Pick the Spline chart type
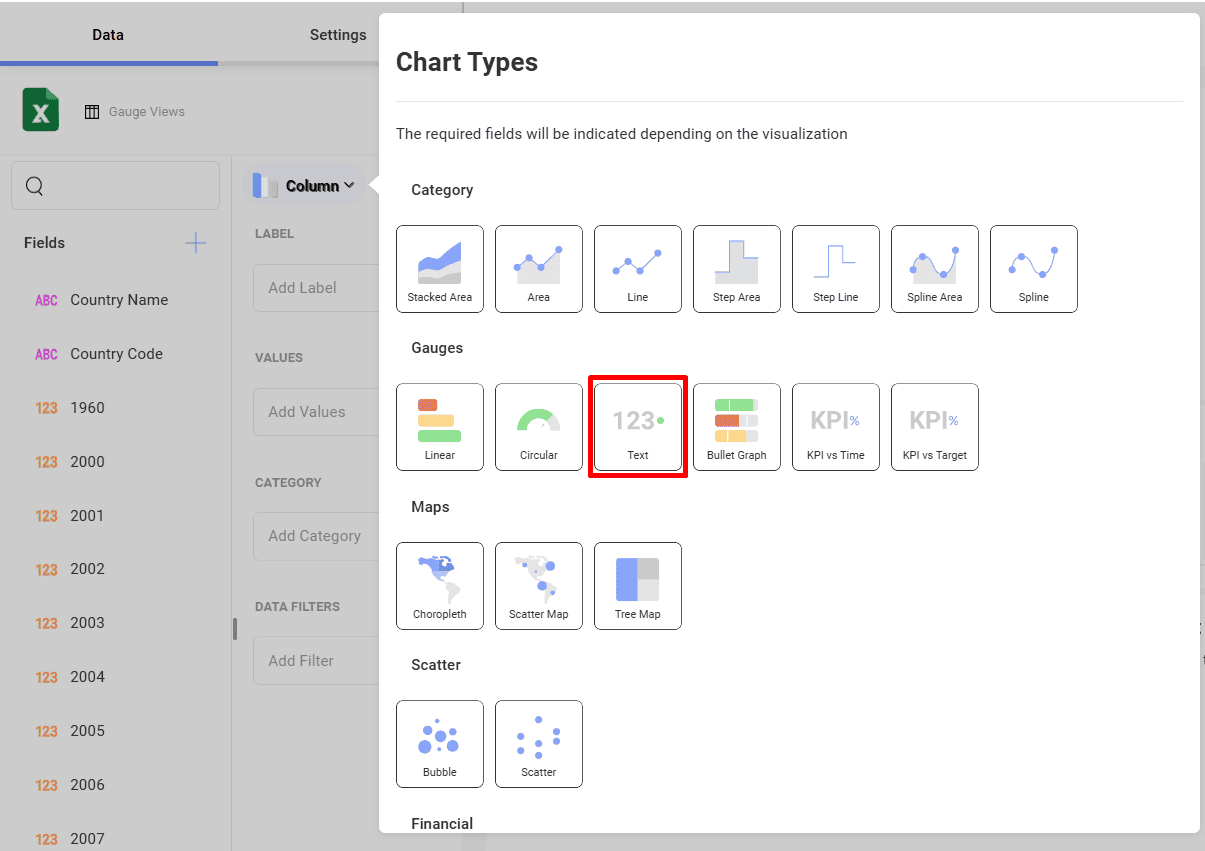Viewport: 1205px width, 851px height. pyautogui.click(x=1034, y=269)
